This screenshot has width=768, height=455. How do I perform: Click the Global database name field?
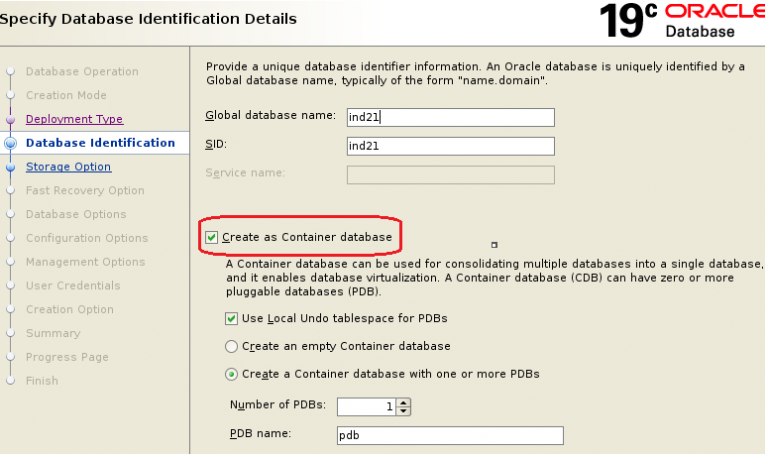[x=450, y=117]
